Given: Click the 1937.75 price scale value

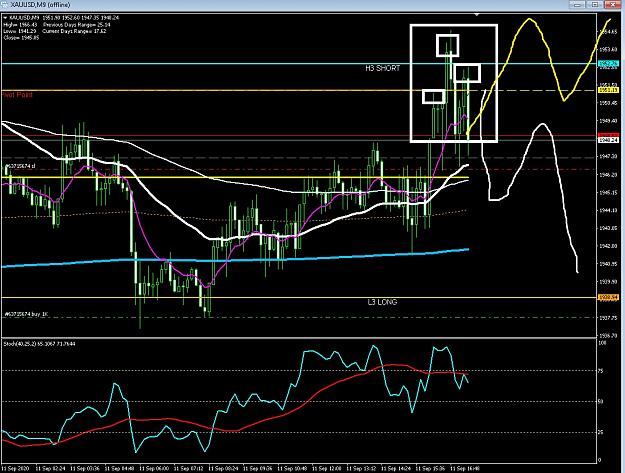Looking at the screenshot, I should (x=608, y=318).
